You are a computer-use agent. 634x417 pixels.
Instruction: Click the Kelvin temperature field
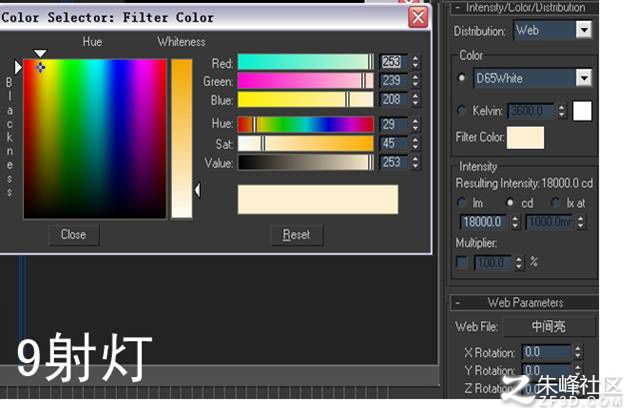pyautogui.click(x=531, y=111)
